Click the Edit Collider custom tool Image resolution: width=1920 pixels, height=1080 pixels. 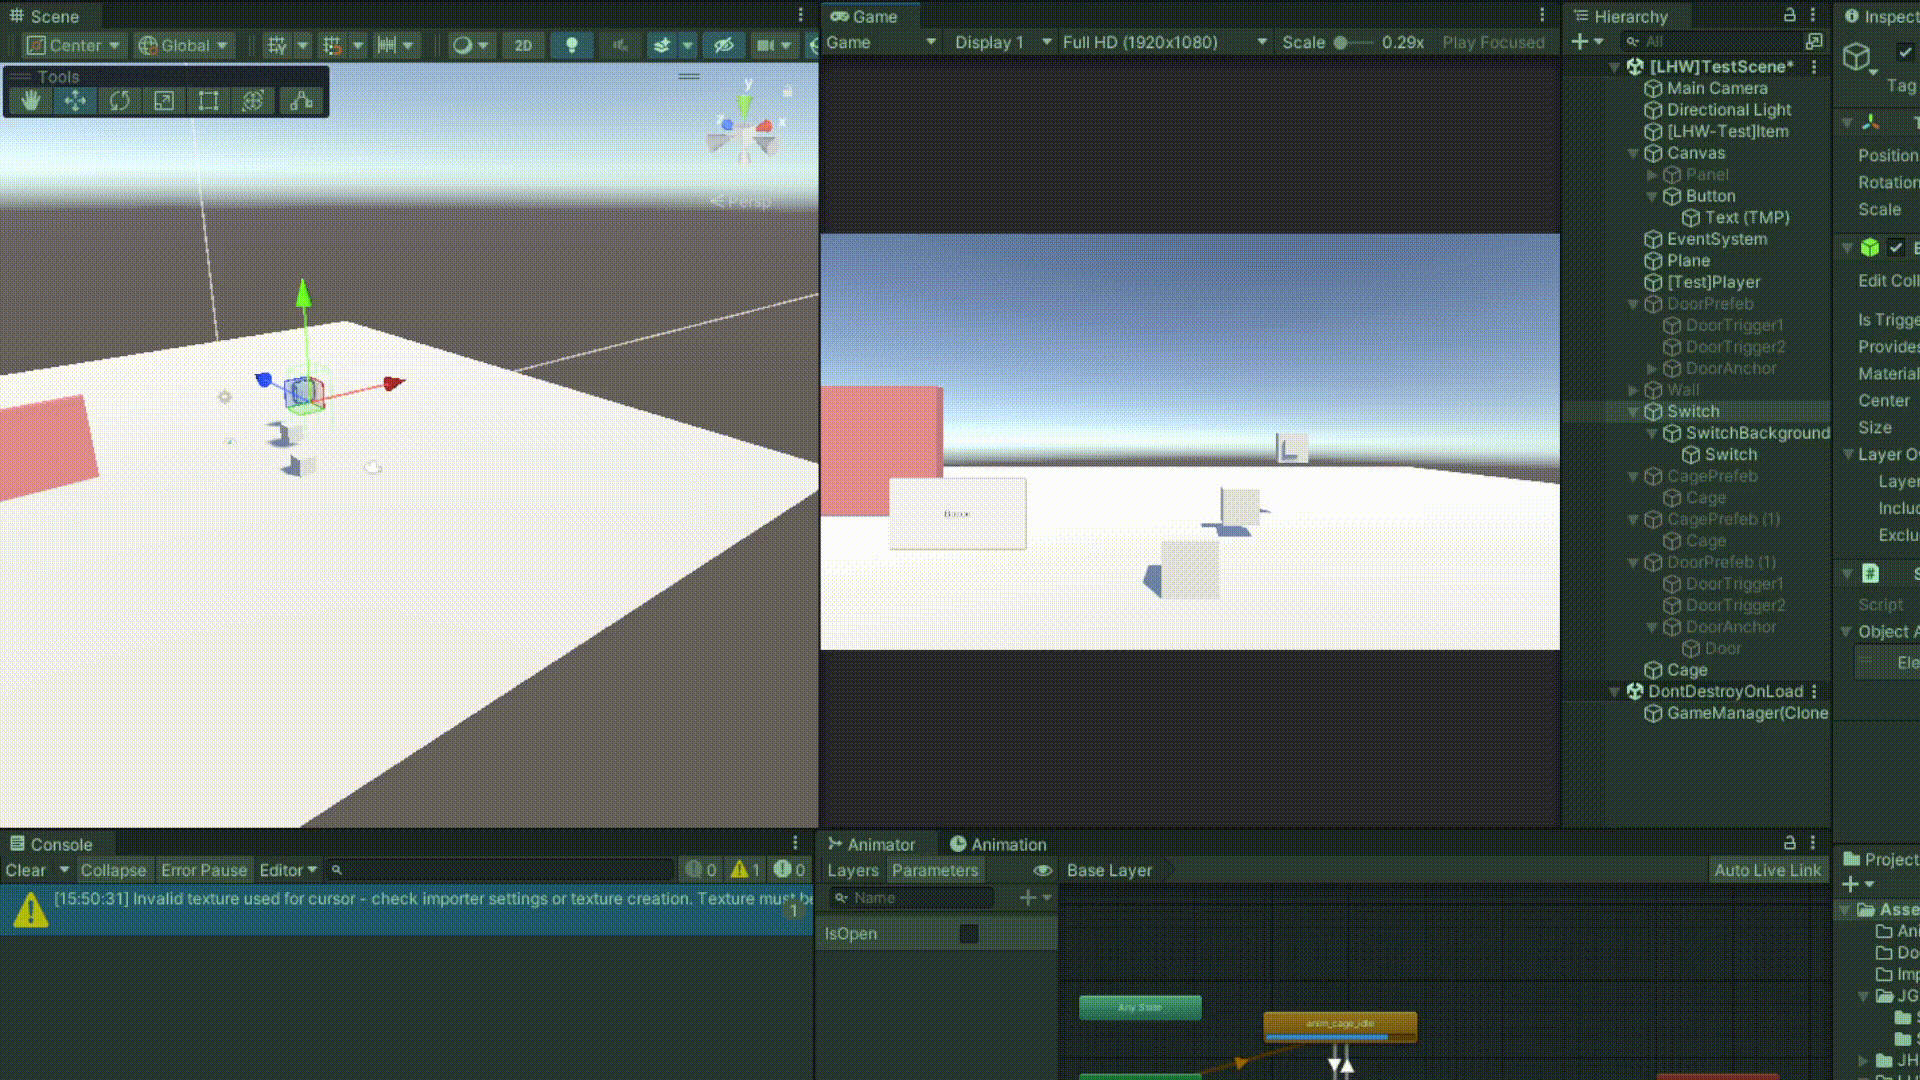click(301, 100)
